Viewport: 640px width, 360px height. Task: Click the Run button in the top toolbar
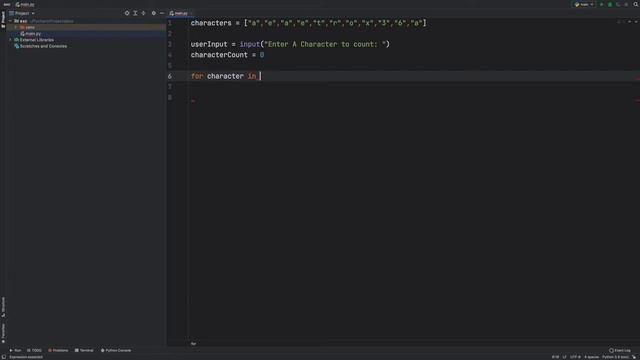click(602, 4)
